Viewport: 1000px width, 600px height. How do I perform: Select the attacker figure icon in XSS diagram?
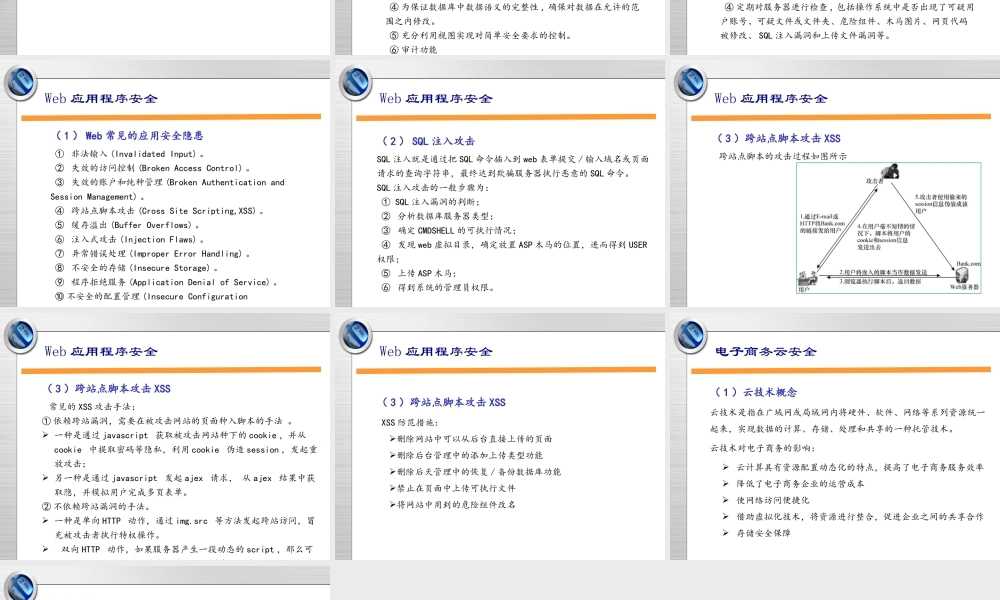tap(891, 173)
